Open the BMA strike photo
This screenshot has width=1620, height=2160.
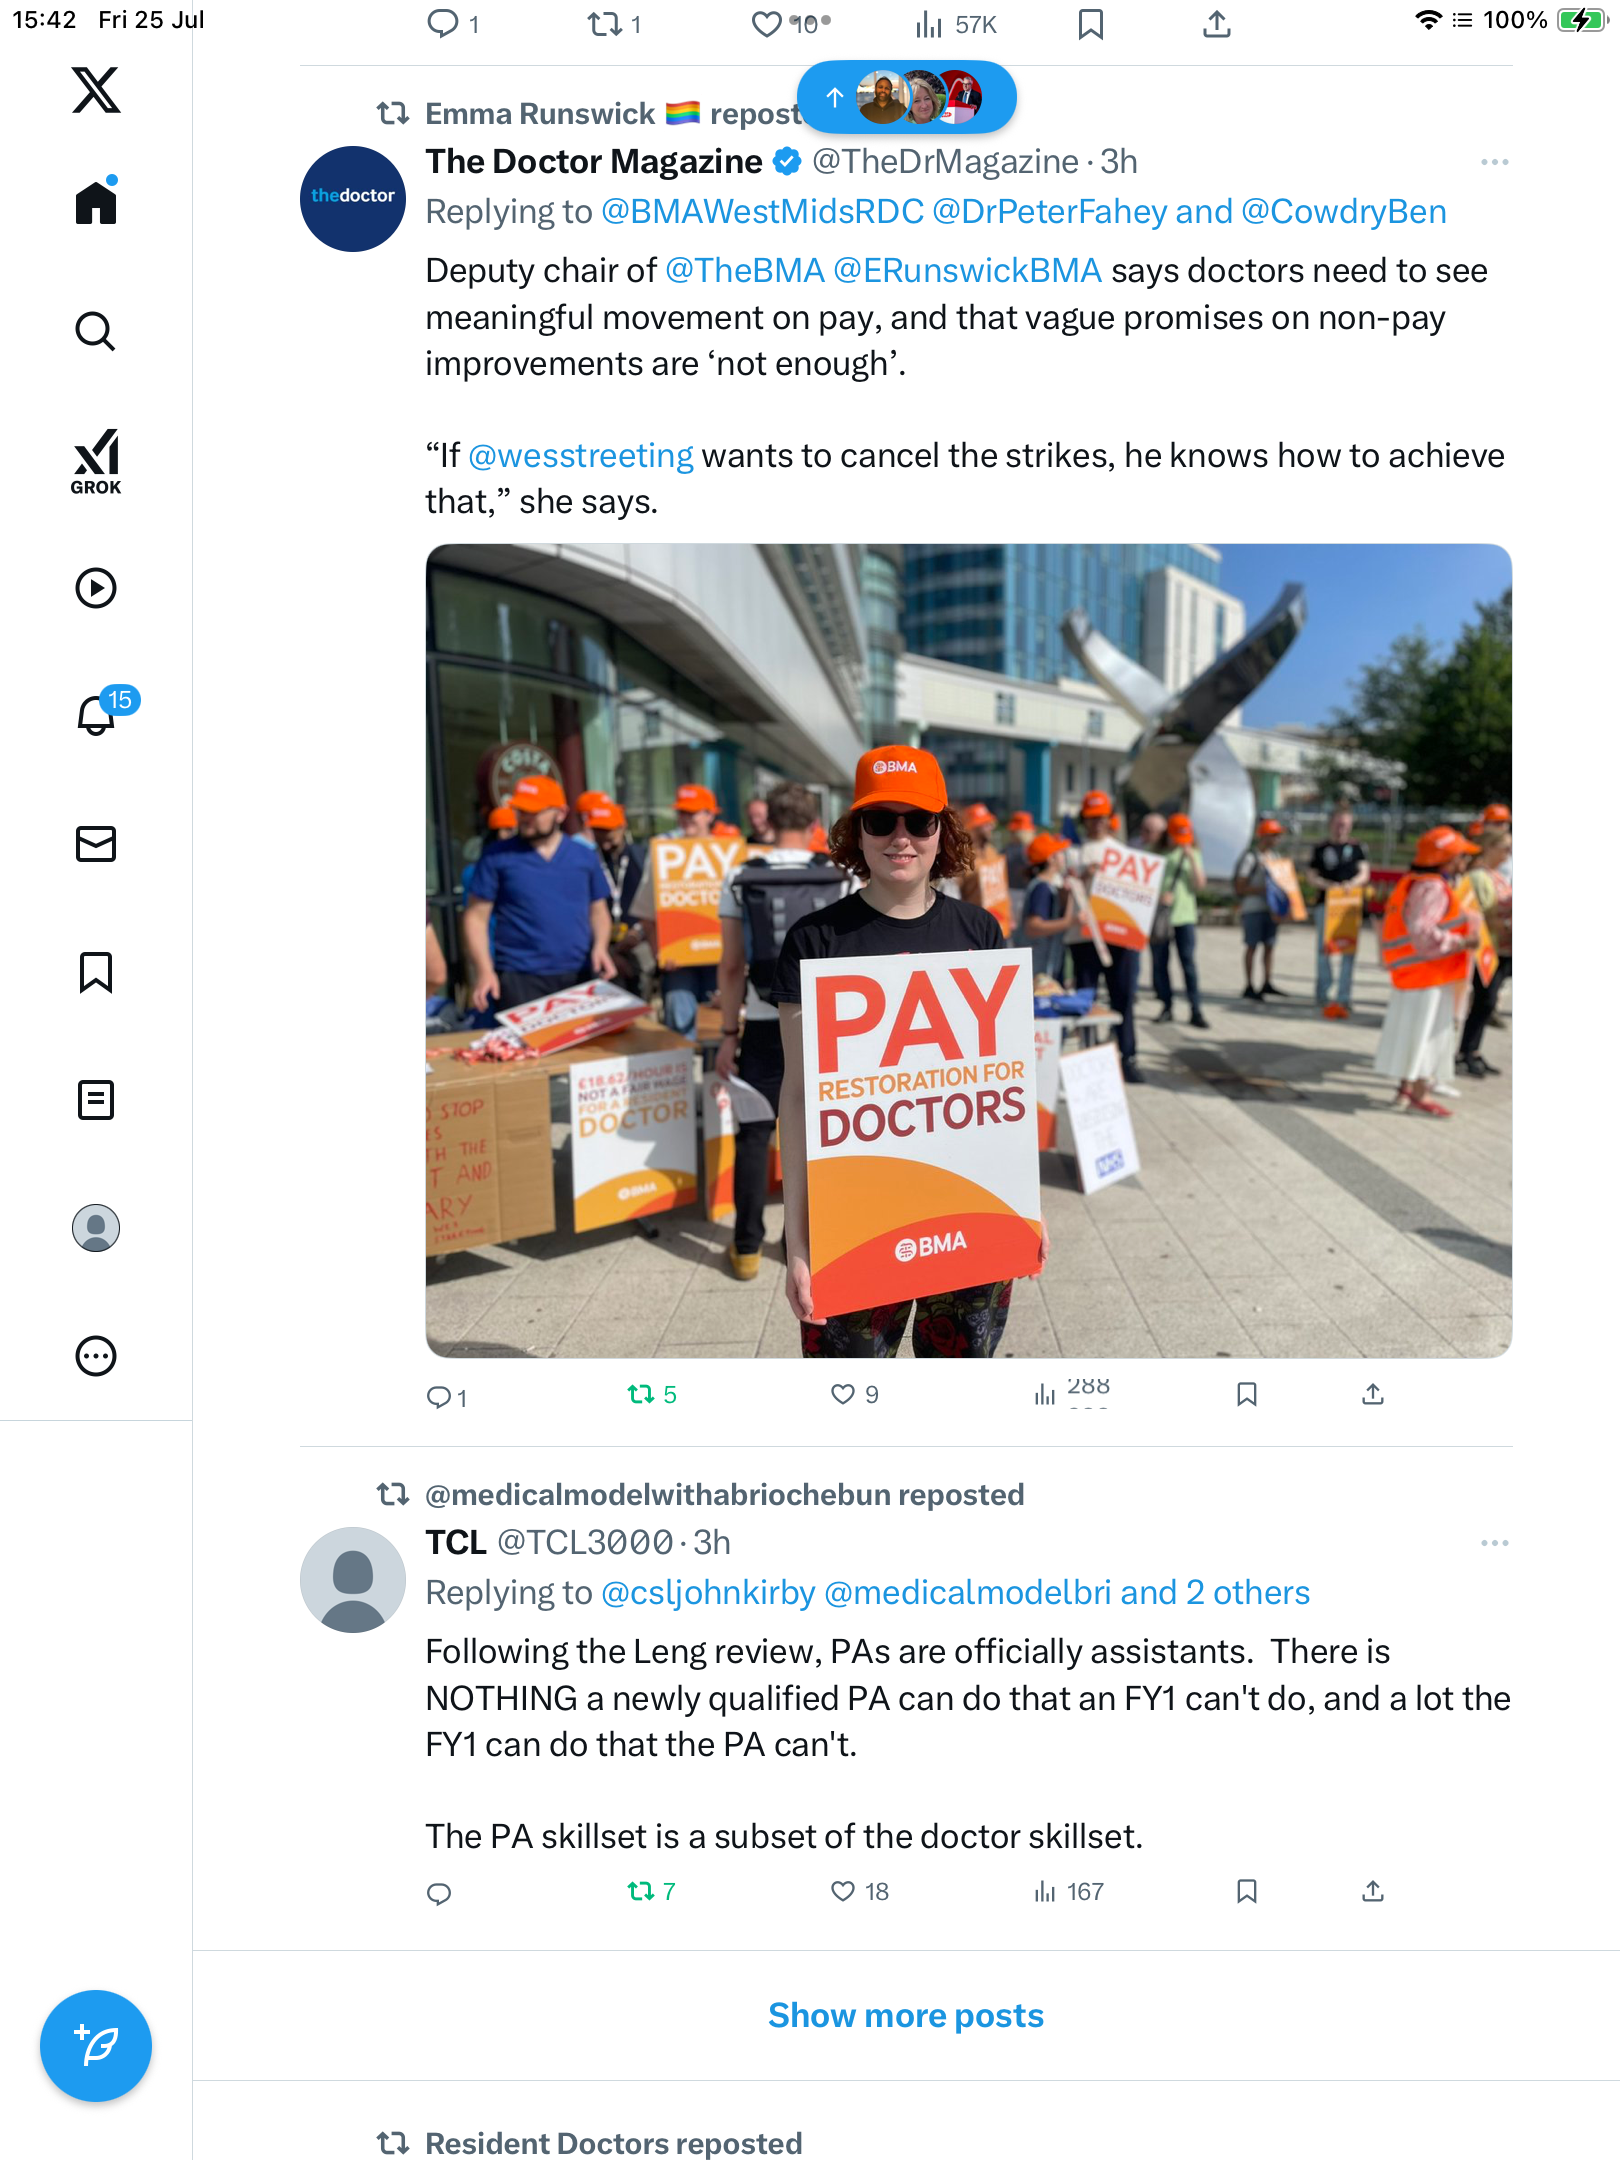point(969,951)
